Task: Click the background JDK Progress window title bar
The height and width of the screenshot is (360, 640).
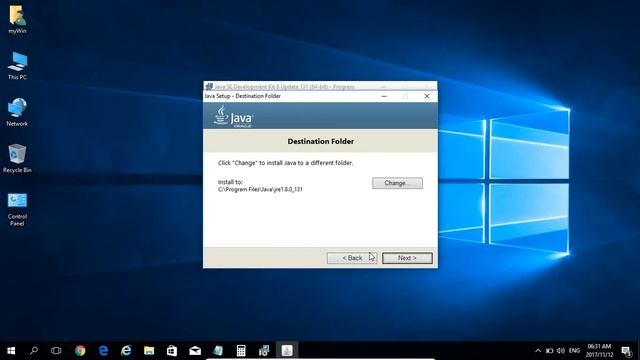Action: pos(320,86)
